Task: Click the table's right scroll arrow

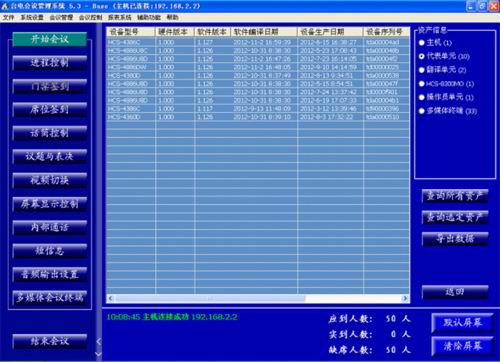Action: [405, 298]
